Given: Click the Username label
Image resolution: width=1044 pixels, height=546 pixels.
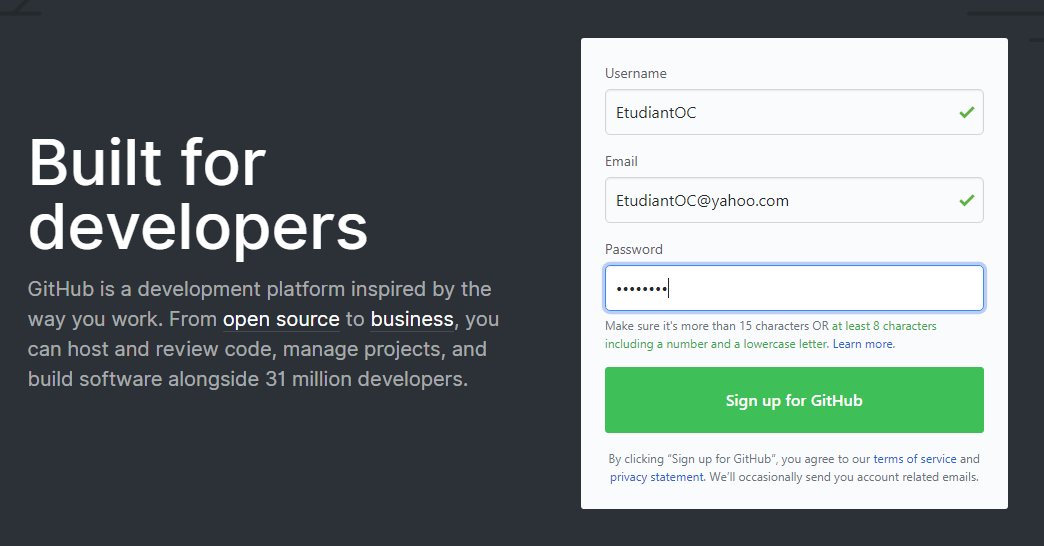Looking at the screenshot, I should pos(635,73).
